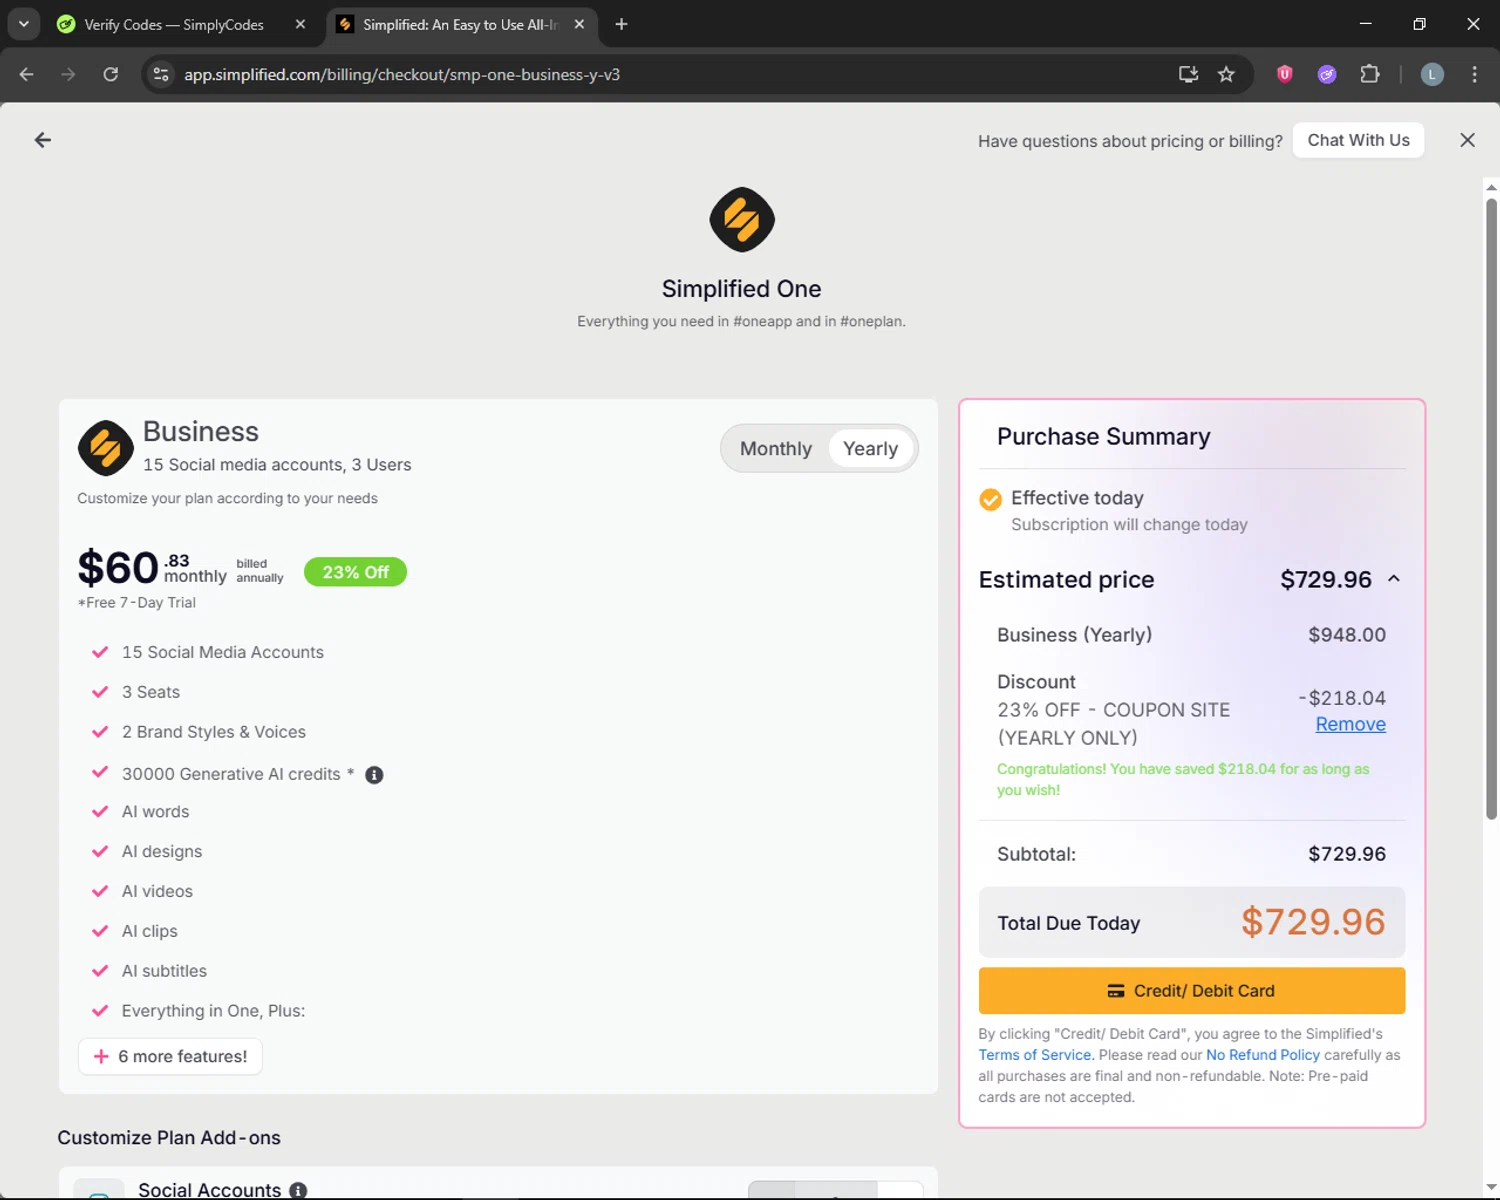Click the Business plan logo icon
1500x1200 pixels.
(105, 448)
